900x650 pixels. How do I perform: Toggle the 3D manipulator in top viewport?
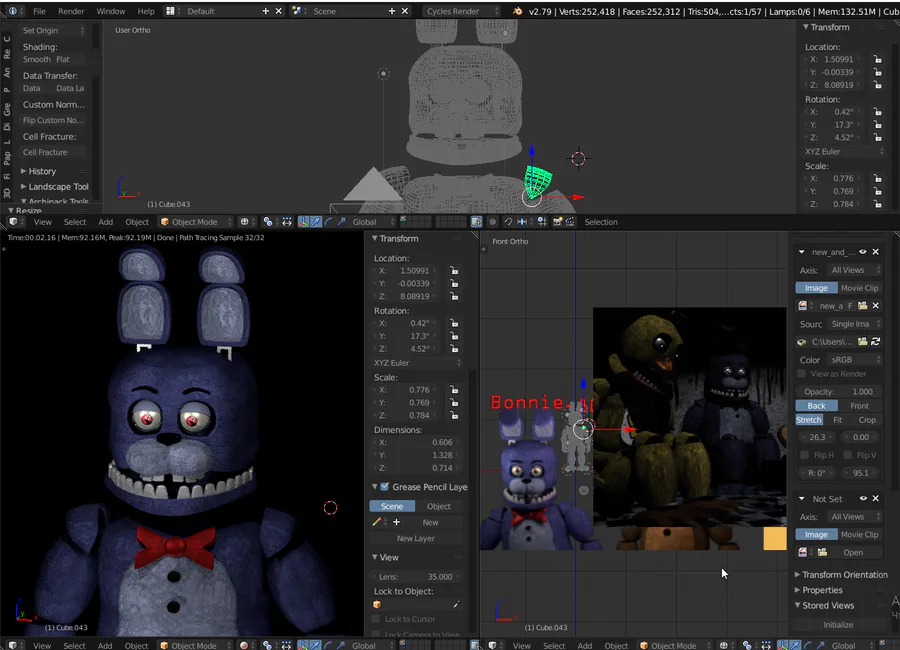click(x=303, y=222)
